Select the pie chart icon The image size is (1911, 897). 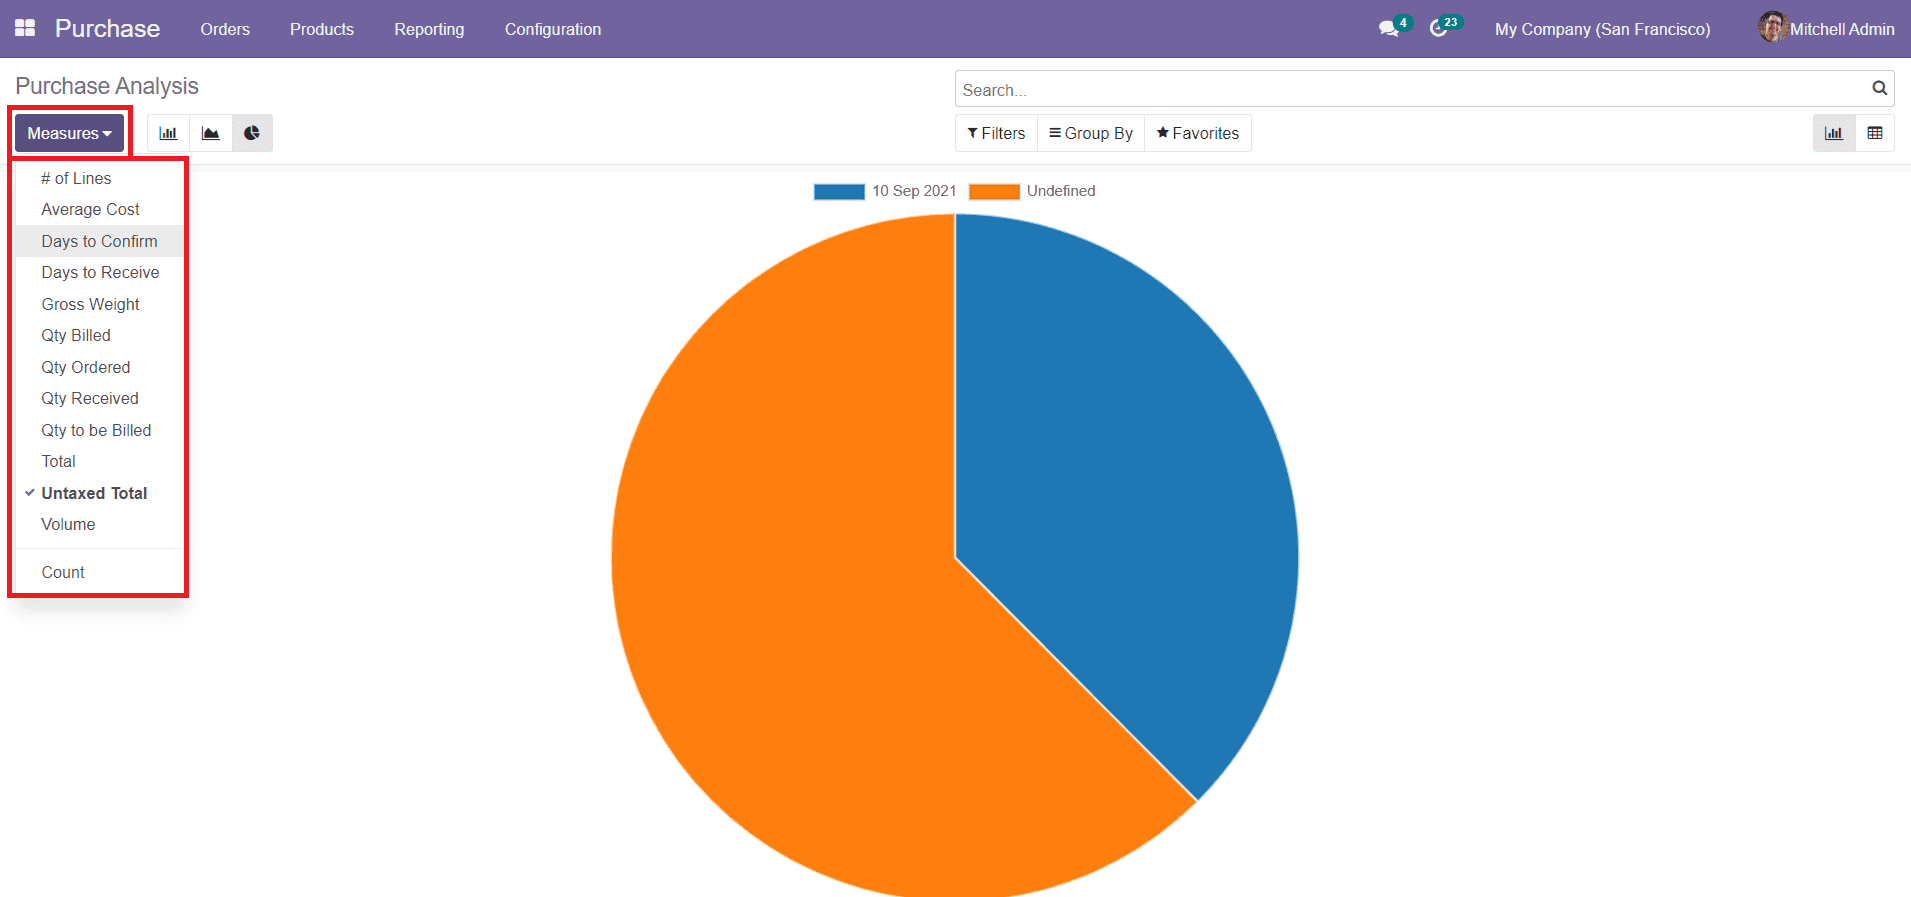[252, 133]
